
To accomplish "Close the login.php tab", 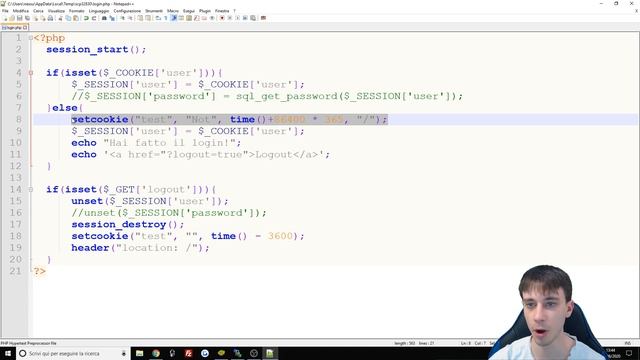I will 25,27.
